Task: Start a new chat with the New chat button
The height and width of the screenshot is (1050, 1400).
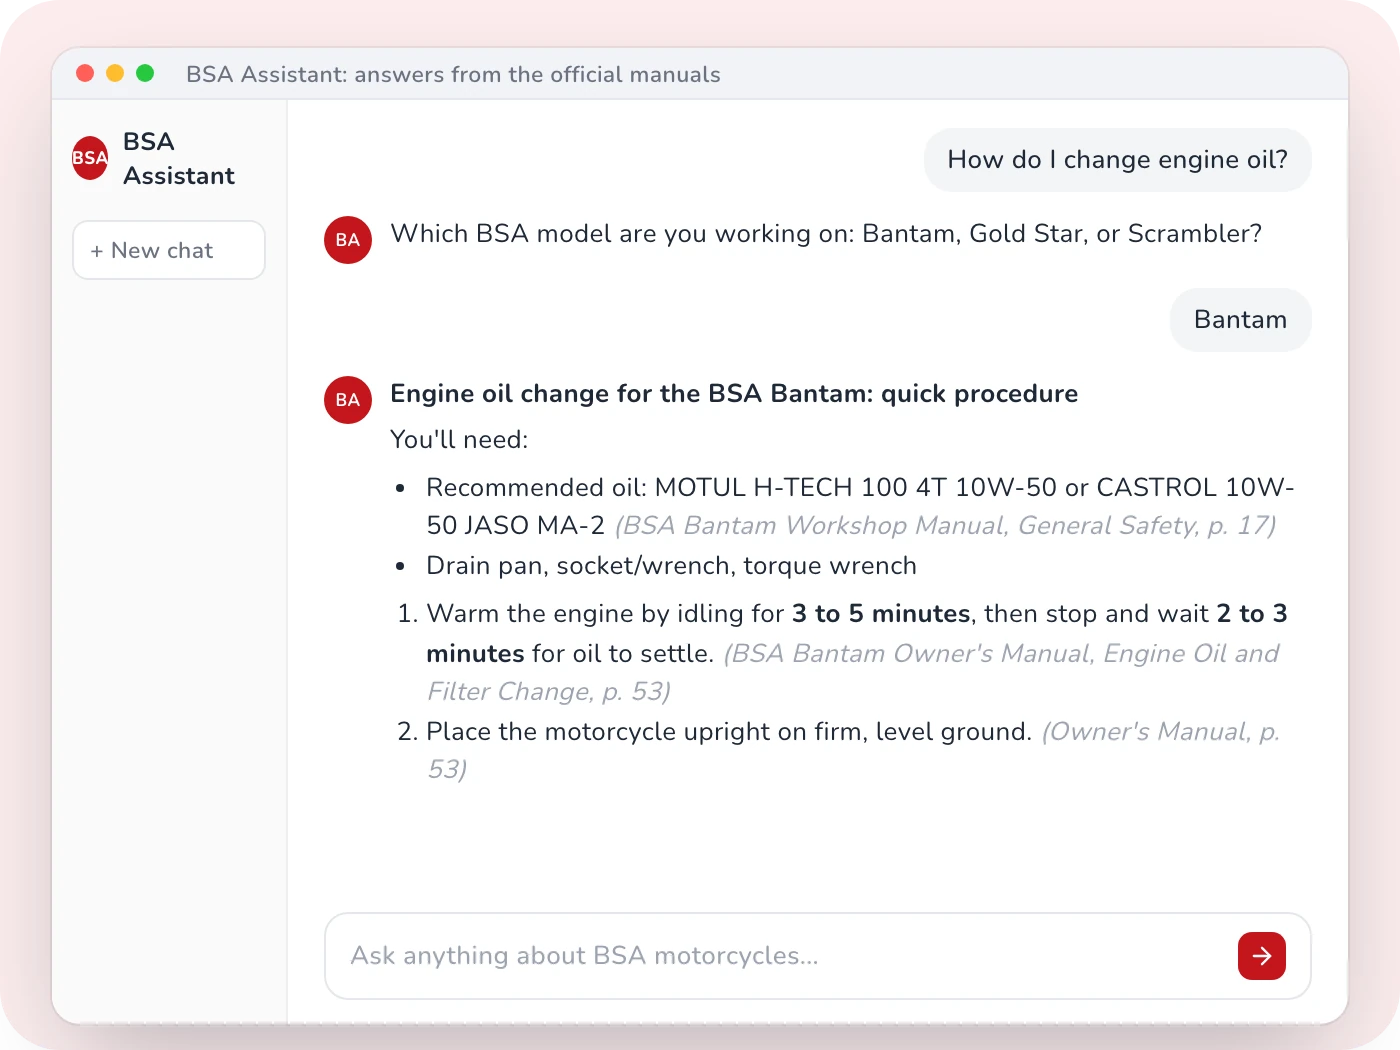Action: coord(169,250)
